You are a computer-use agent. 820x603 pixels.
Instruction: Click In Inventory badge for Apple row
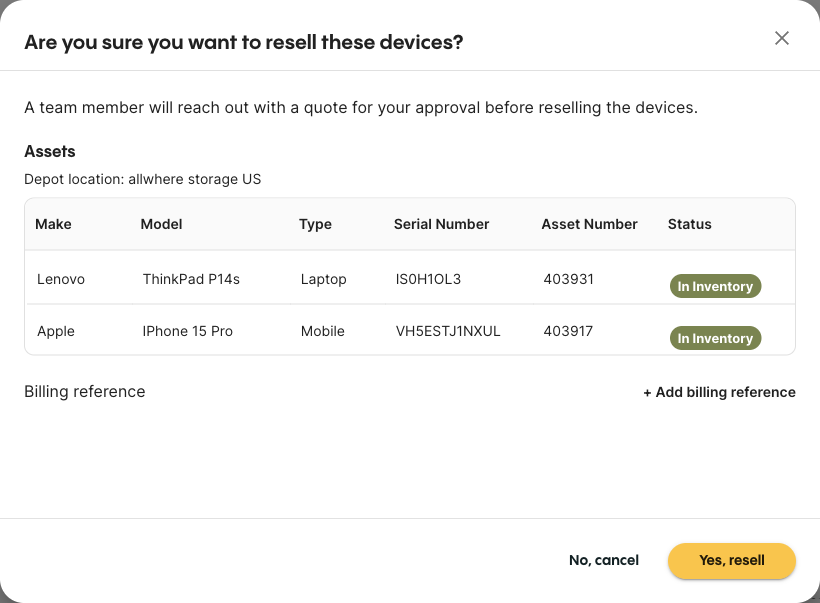715,338
